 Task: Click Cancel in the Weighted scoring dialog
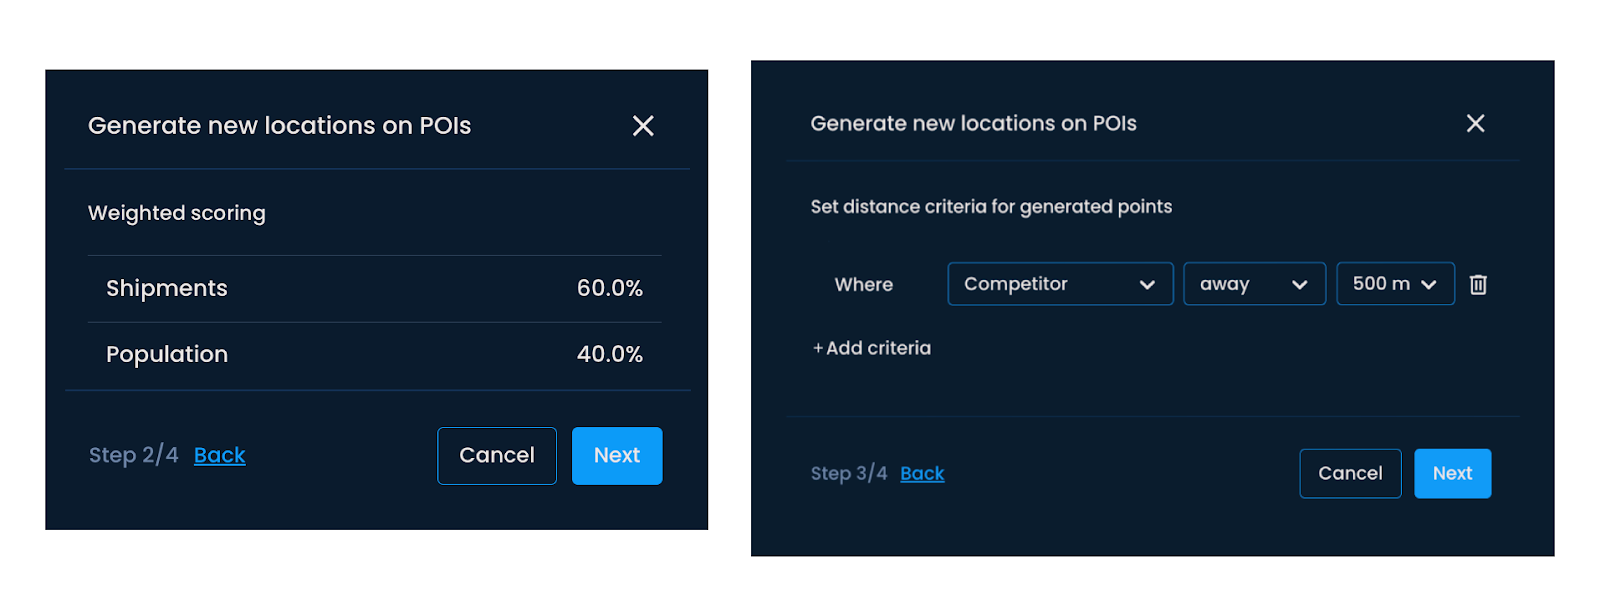point(497,456)
